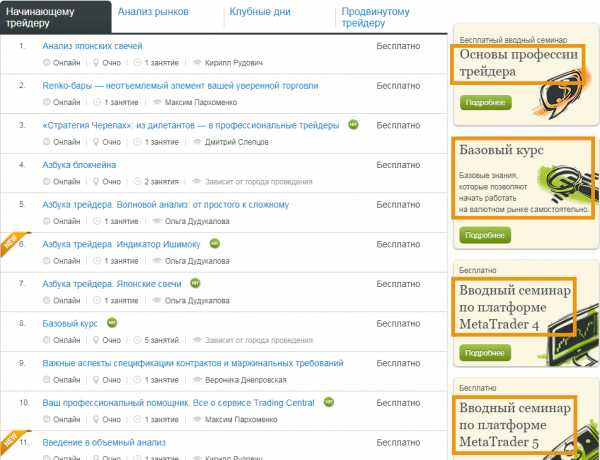Click Бесплатно price for Анализ японских свечей
Screen dimensions: 600x460
398,46
